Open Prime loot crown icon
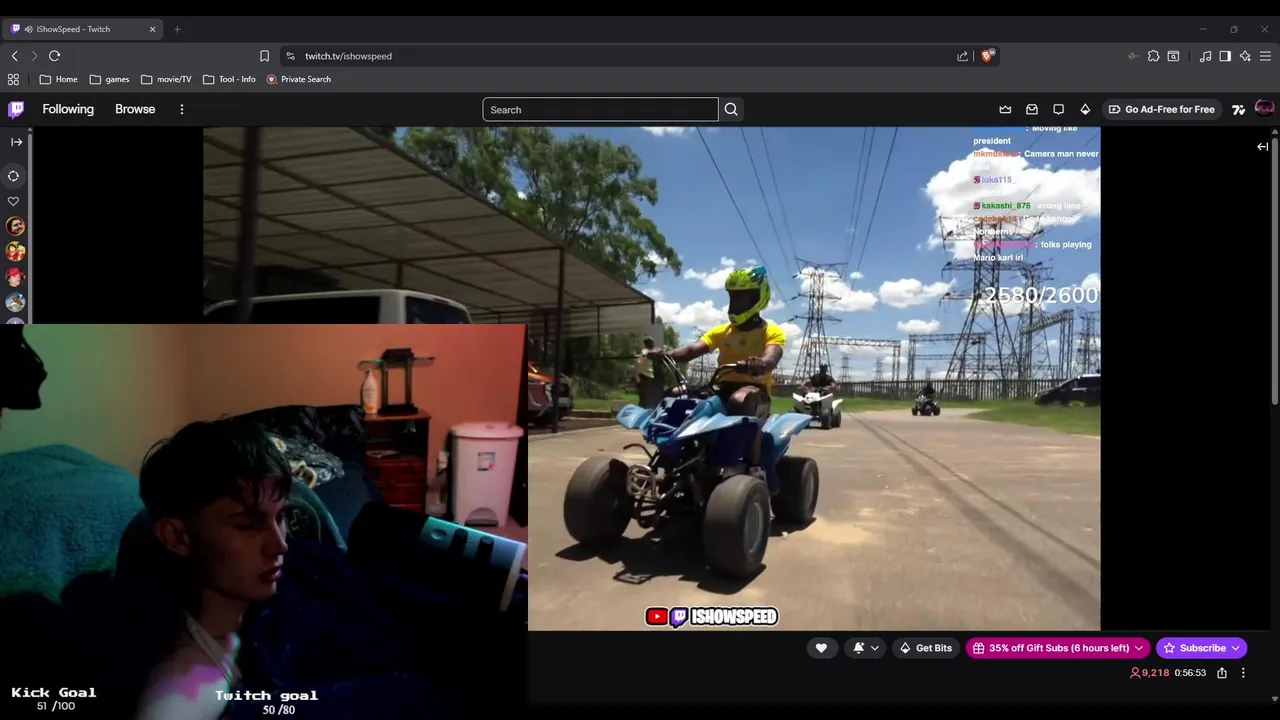1280x720 pixels. (x=1005, y=109)
